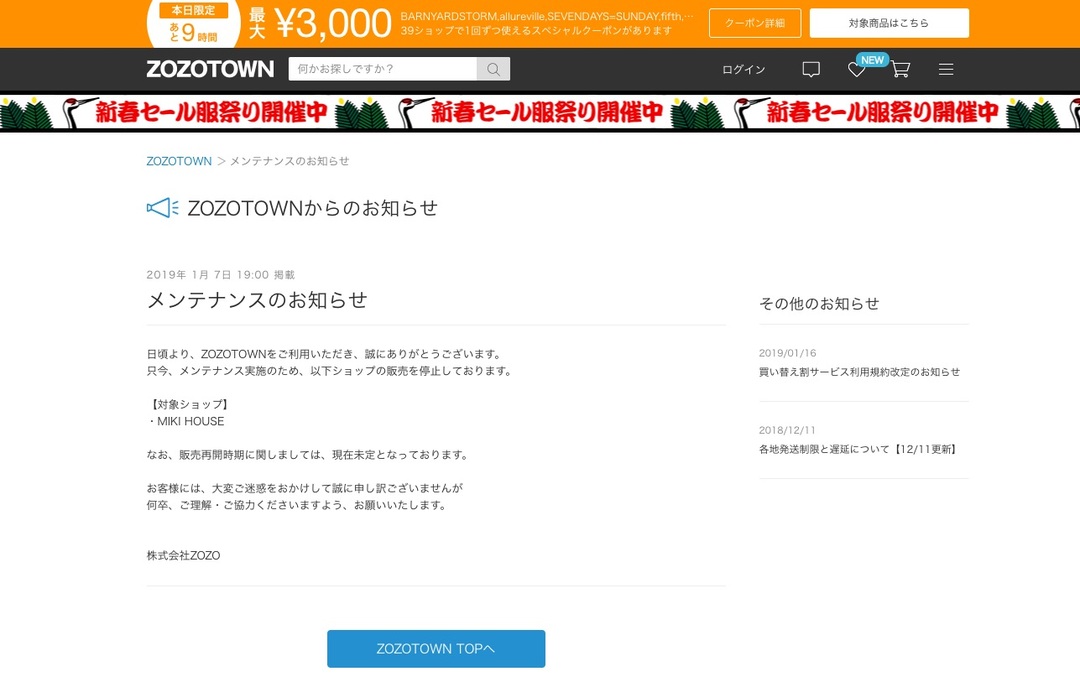Screen dimensions: 1080x682
Task: Click the ¥3,000 coupon amount text
Action: click(x=333, y=23)
